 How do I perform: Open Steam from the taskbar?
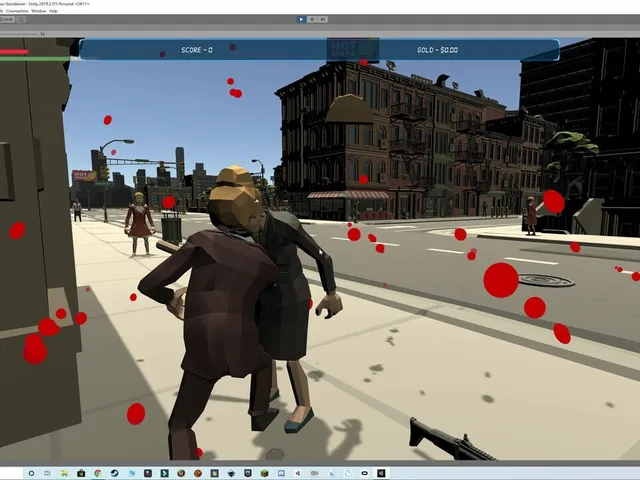point(115,473)
